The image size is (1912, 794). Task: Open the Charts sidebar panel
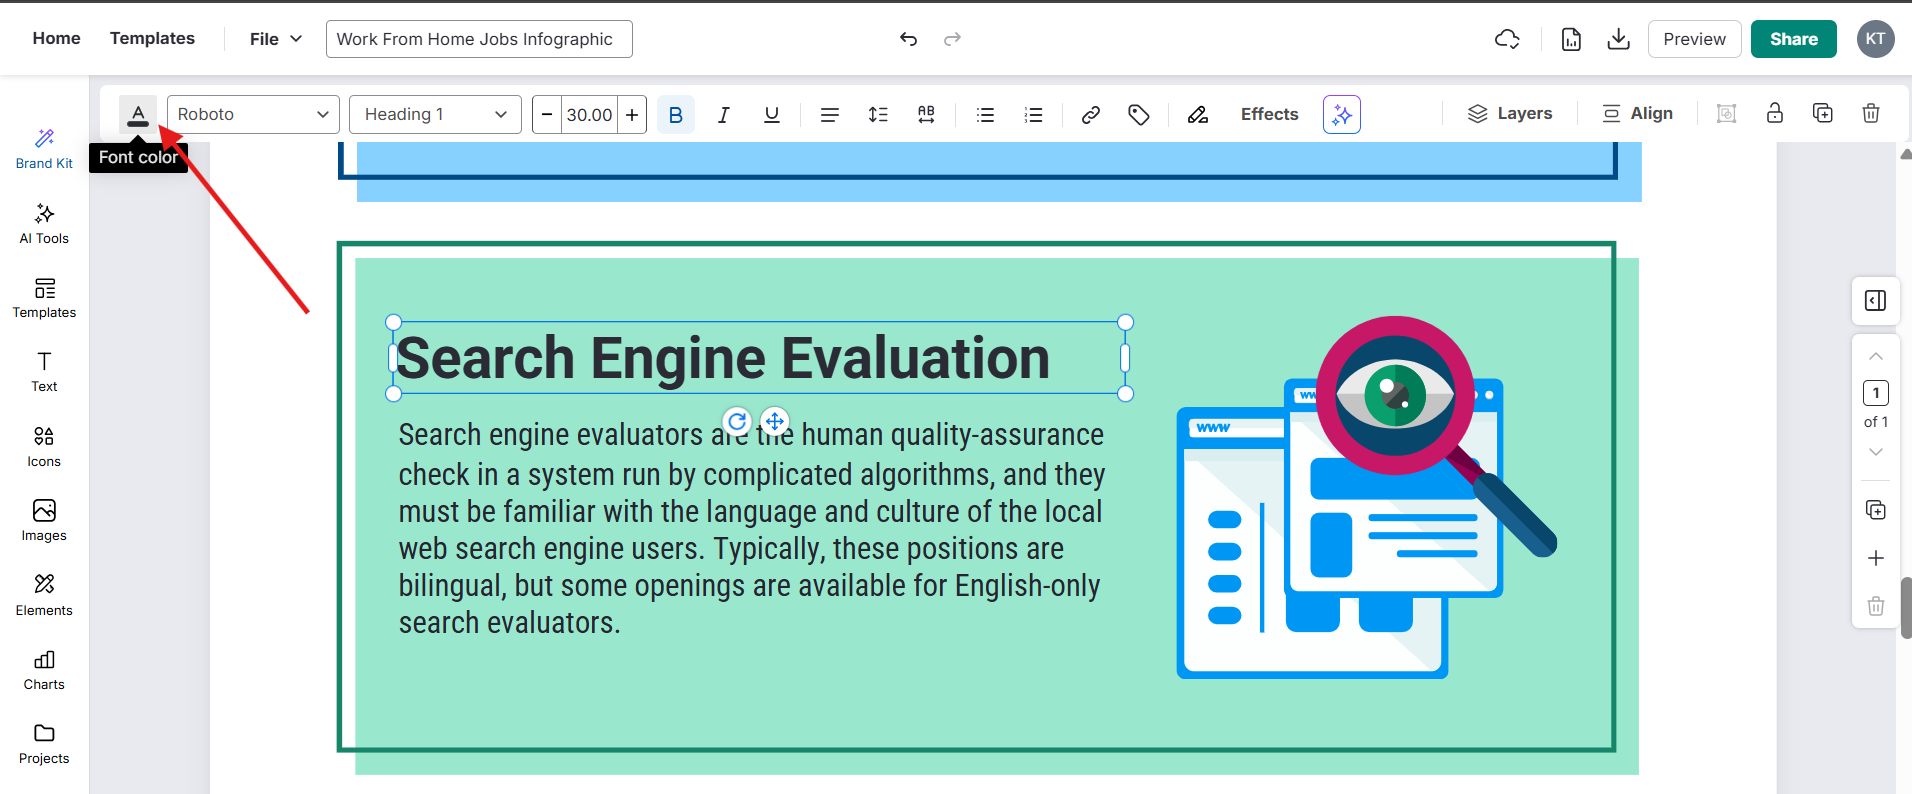point(44,670)
